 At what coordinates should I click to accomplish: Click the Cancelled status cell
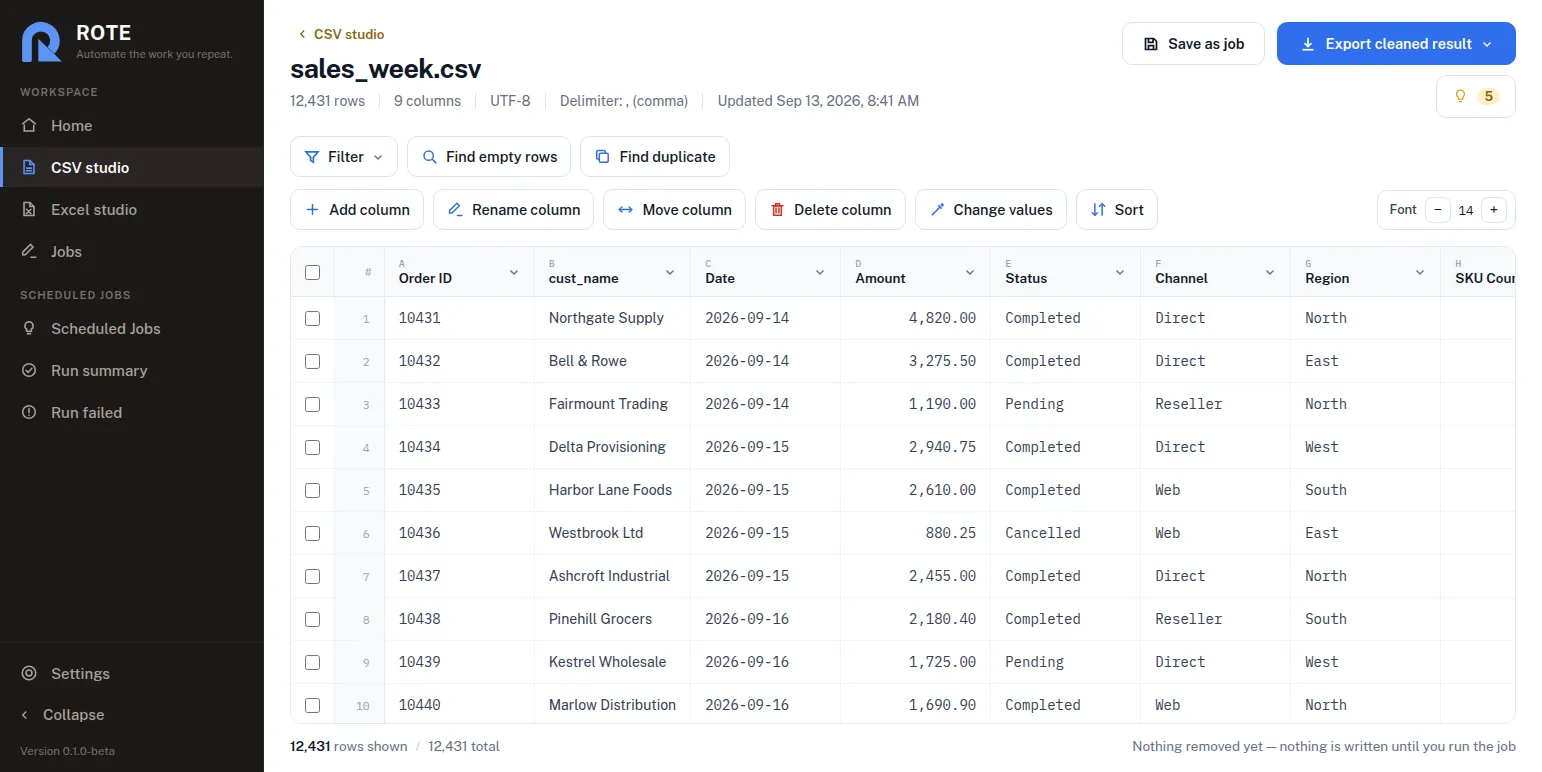click(1066, 533)
